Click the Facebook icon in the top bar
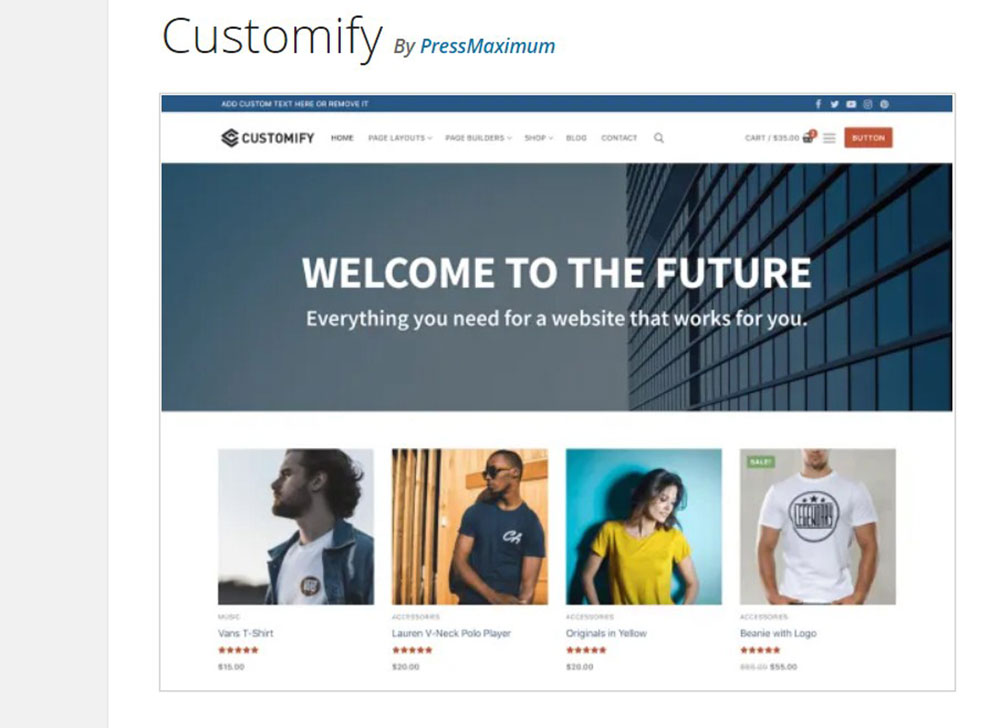 (818, 104)
